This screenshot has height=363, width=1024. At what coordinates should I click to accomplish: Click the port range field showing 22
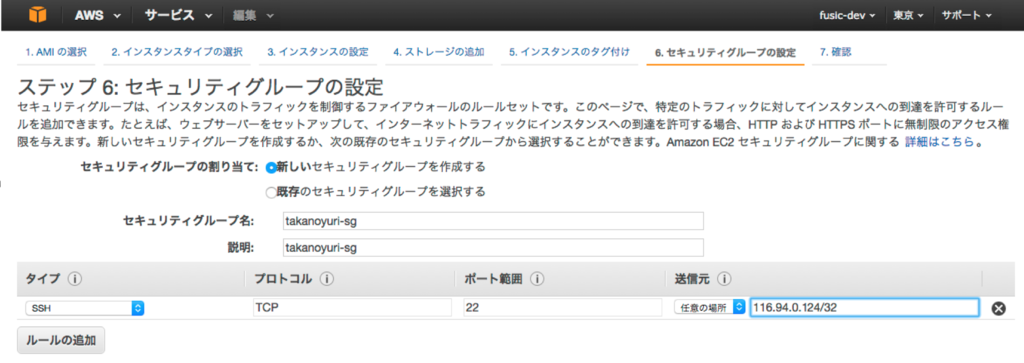(562, 308)
